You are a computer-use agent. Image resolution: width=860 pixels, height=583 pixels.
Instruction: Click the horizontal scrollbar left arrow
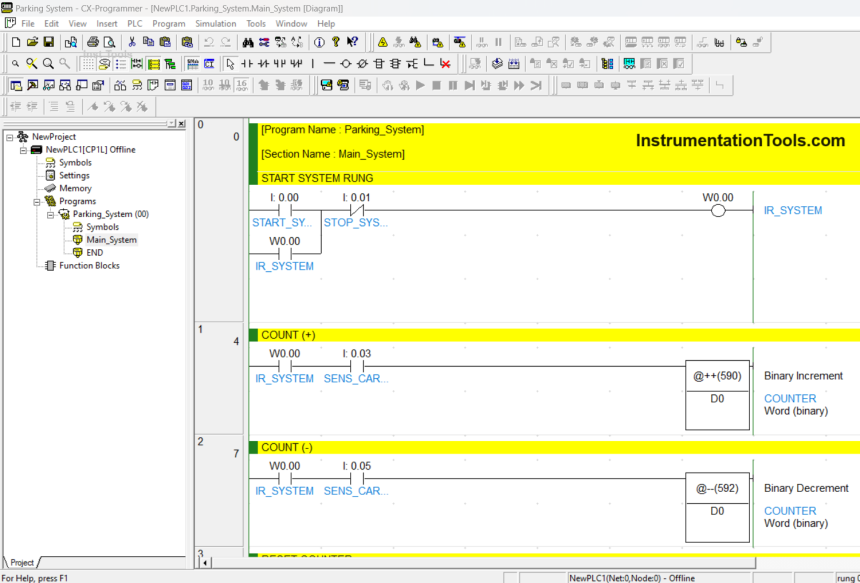pyautogui.click(x=206, y=563)
